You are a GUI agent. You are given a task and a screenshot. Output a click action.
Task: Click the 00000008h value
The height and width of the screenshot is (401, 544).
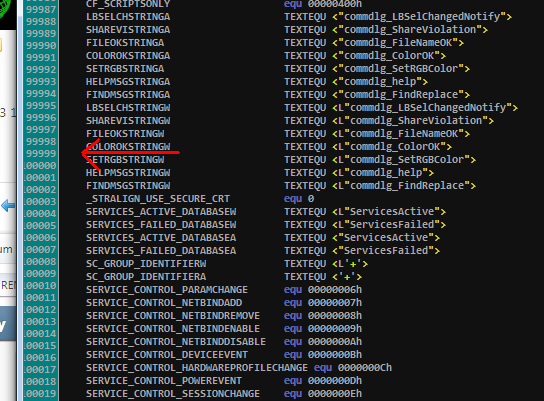[335, 316]
